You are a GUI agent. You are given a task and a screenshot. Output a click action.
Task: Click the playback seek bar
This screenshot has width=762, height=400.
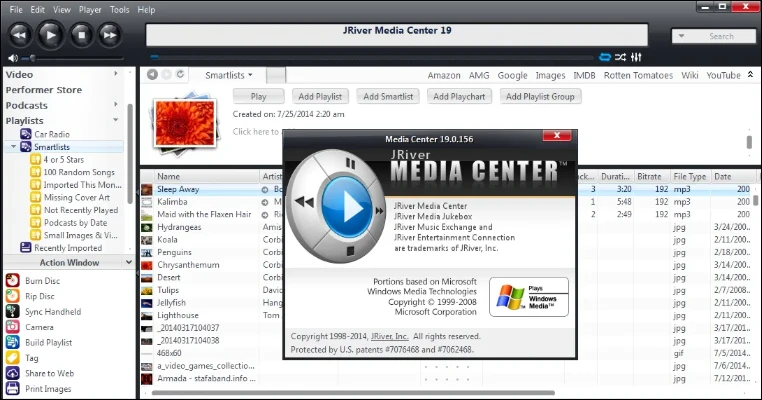click(x=372, y=57)
